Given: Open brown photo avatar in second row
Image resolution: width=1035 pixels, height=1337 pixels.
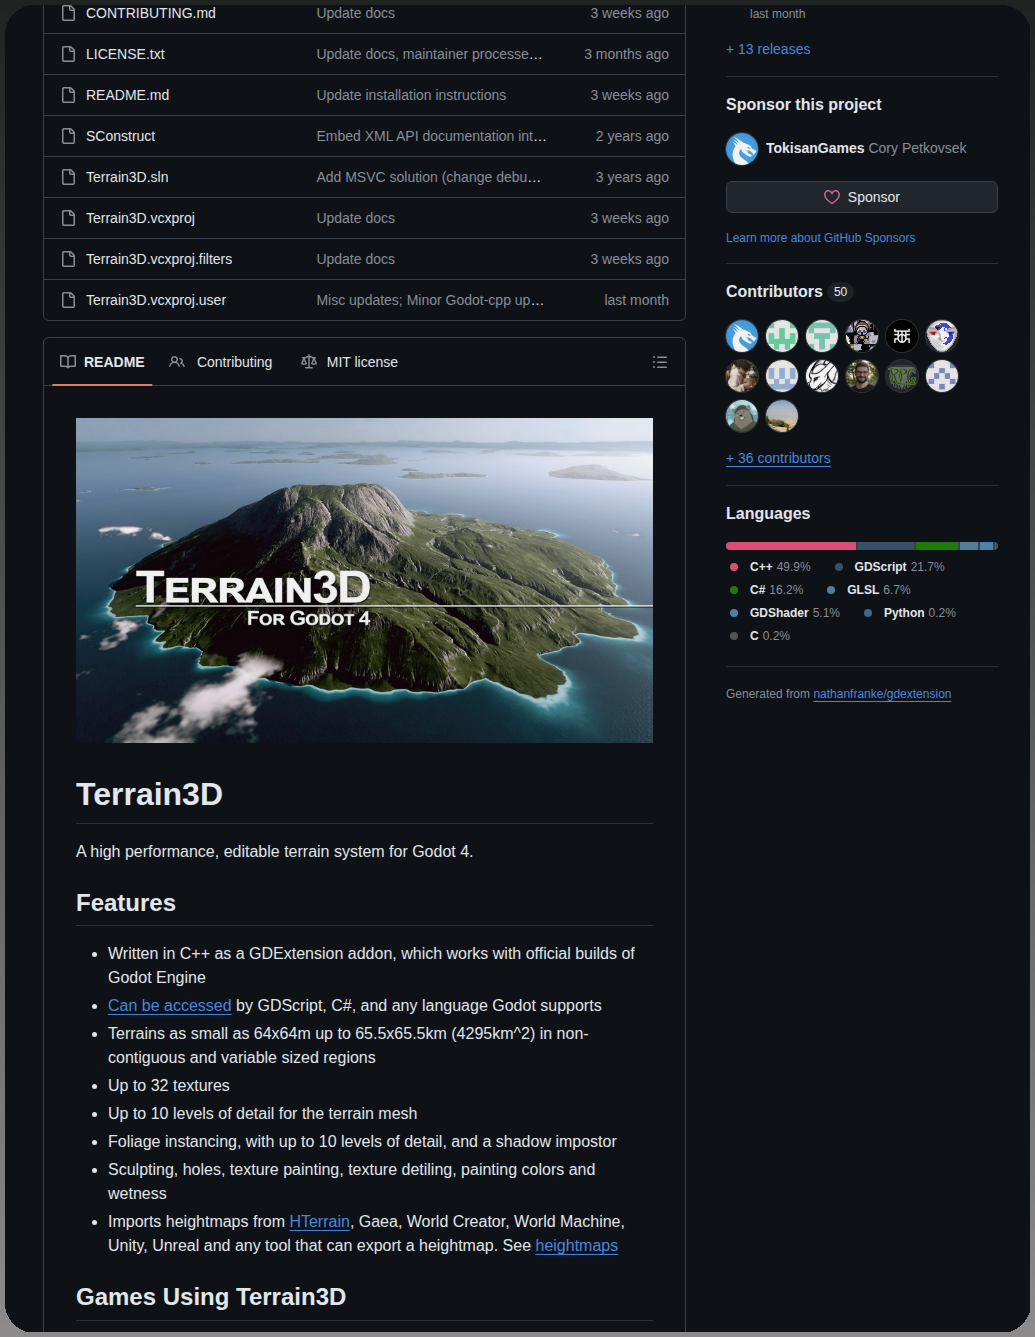Looking at the screenshot, I should pos(742,376).
